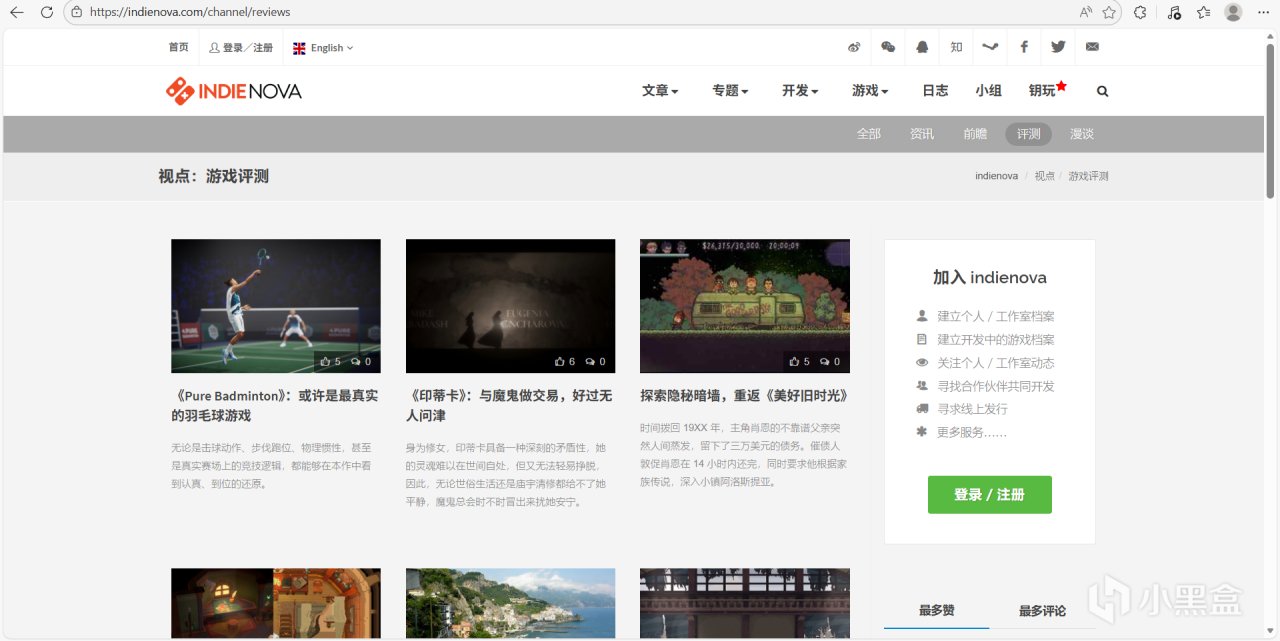Open Favorites list icon in toolbar

pos(1203,12)
